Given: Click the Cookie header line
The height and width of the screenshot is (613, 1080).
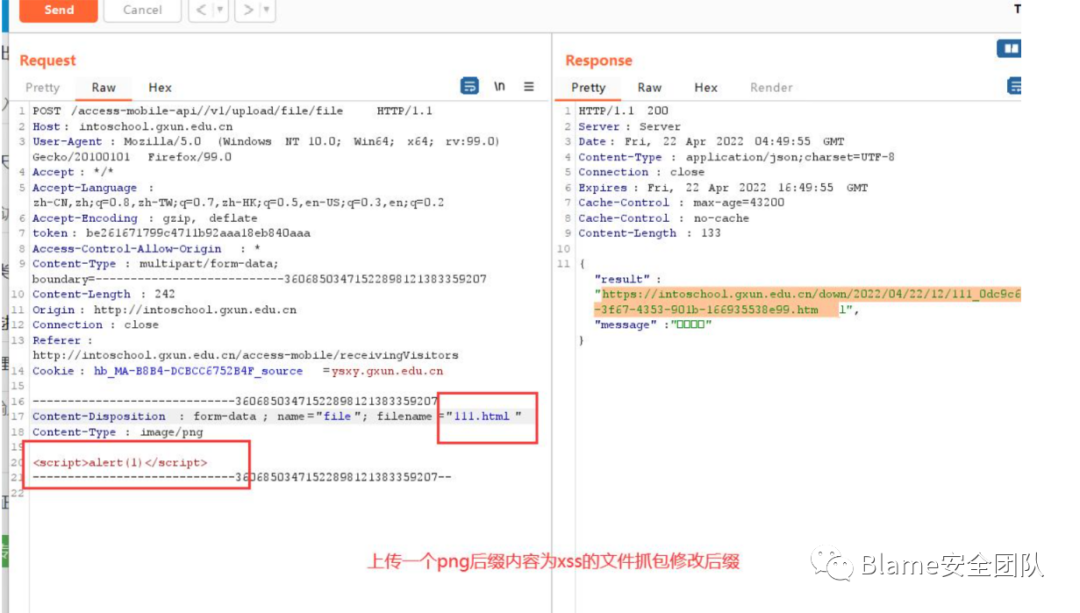Looking at the screenshot, I should [x=238, y=371].
